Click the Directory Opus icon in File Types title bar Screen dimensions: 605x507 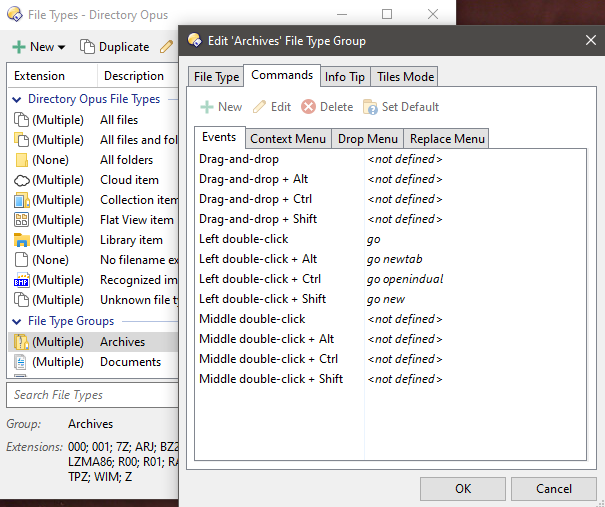15,15
